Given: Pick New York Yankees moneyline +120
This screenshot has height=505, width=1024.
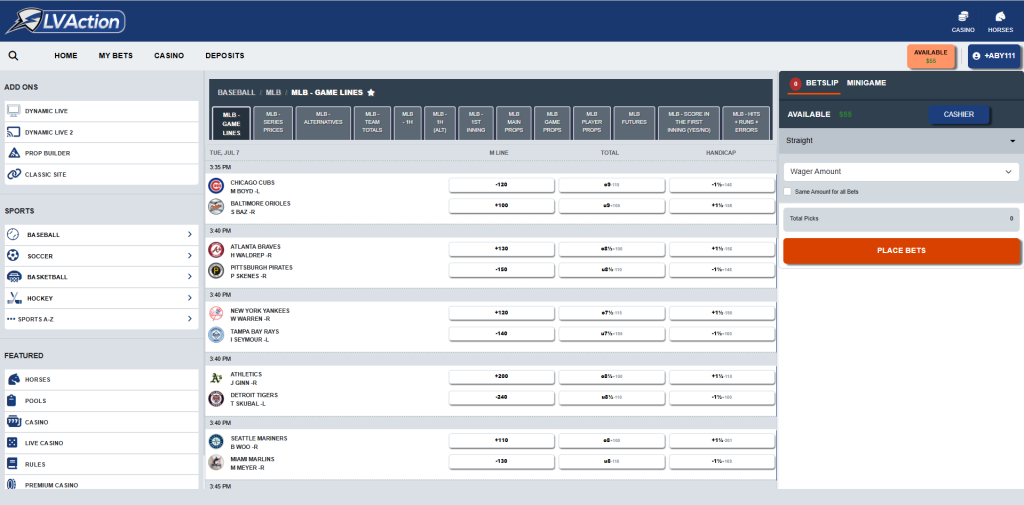Looking at the screenshot, I should [502, 313].
